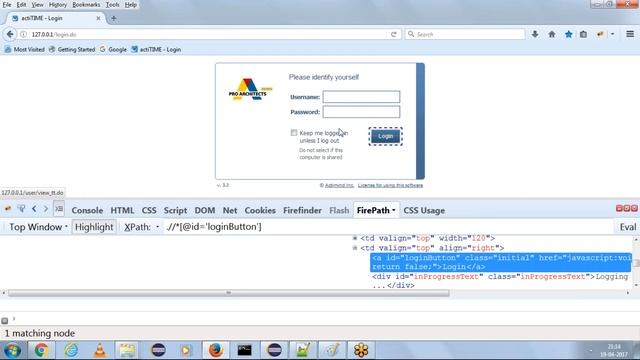Open the Actimind Inc. link
Viewport: 640px width, 360px height.
point(339,185)
